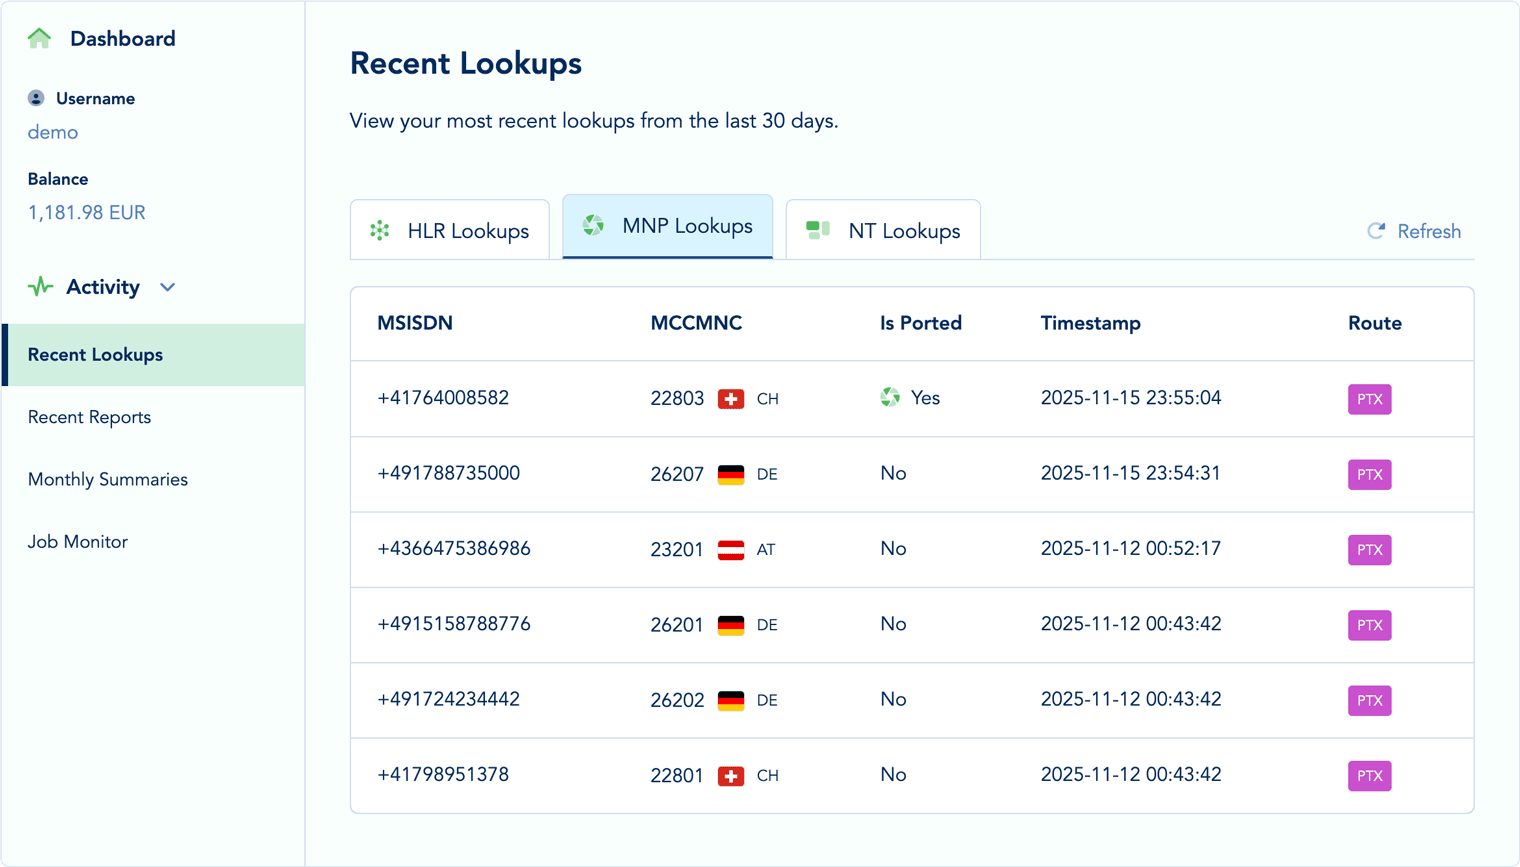This screenshot has width=1520, height=867.
Task: Click the circular arrow refresh icon
Action: tap(1374, 231)
